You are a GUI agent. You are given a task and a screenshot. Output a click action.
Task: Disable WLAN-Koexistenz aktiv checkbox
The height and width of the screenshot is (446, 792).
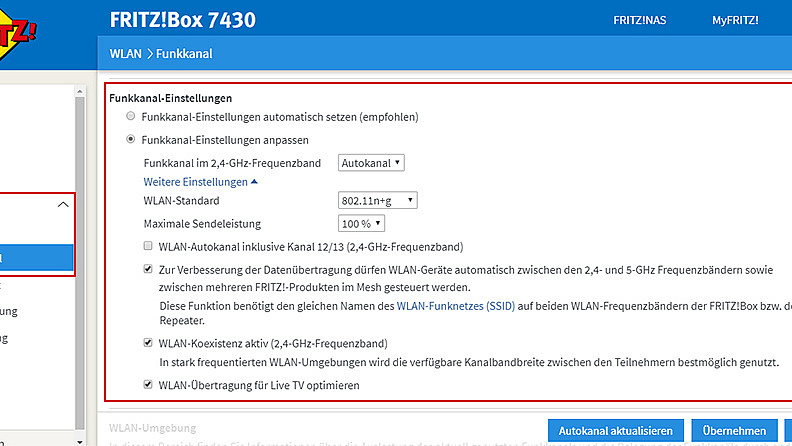point(148,343)
